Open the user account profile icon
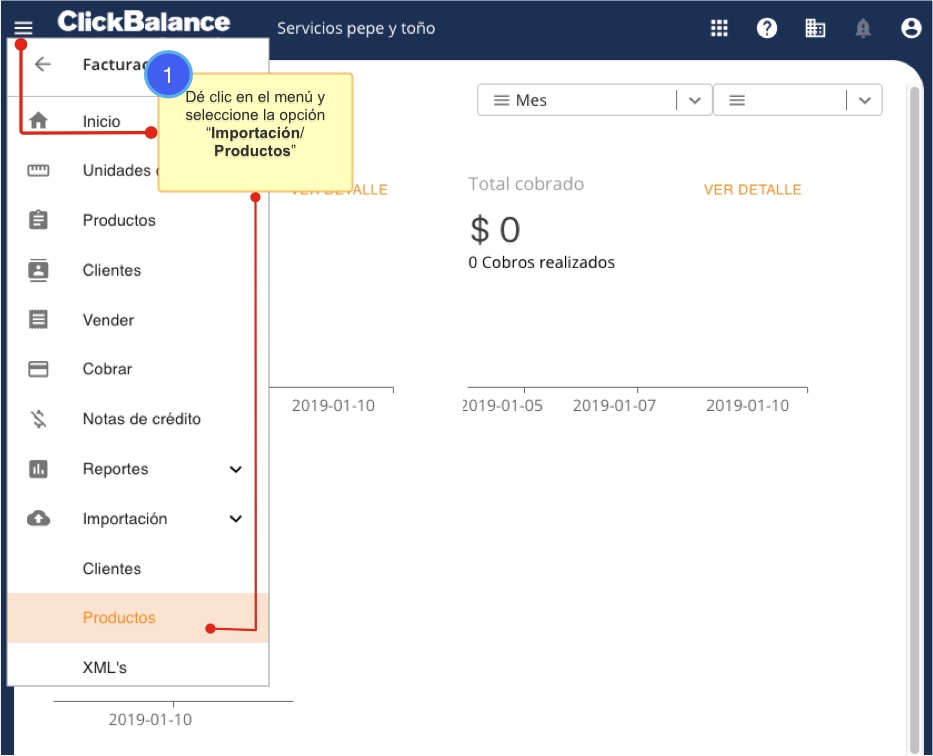 click(910, 29)
